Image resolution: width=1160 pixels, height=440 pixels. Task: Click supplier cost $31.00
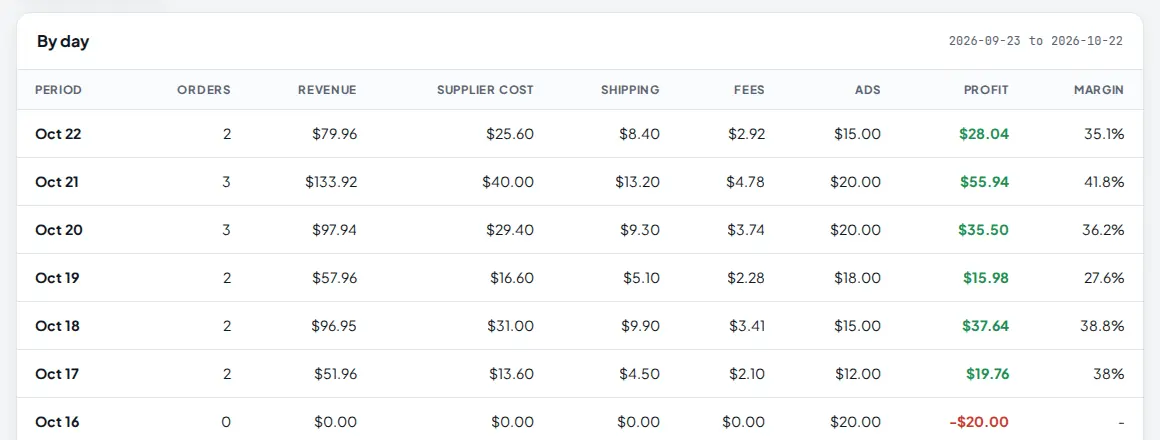(510, 326)
